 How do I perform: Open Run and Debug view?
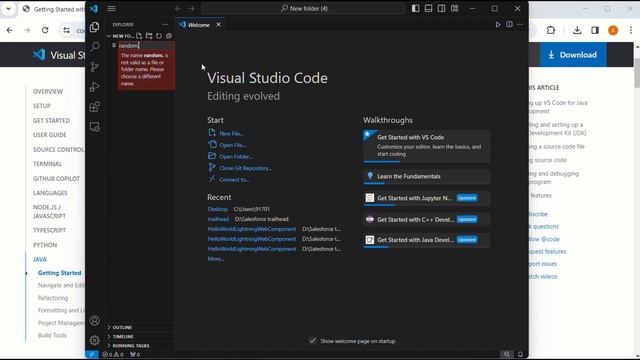[95, 87]
